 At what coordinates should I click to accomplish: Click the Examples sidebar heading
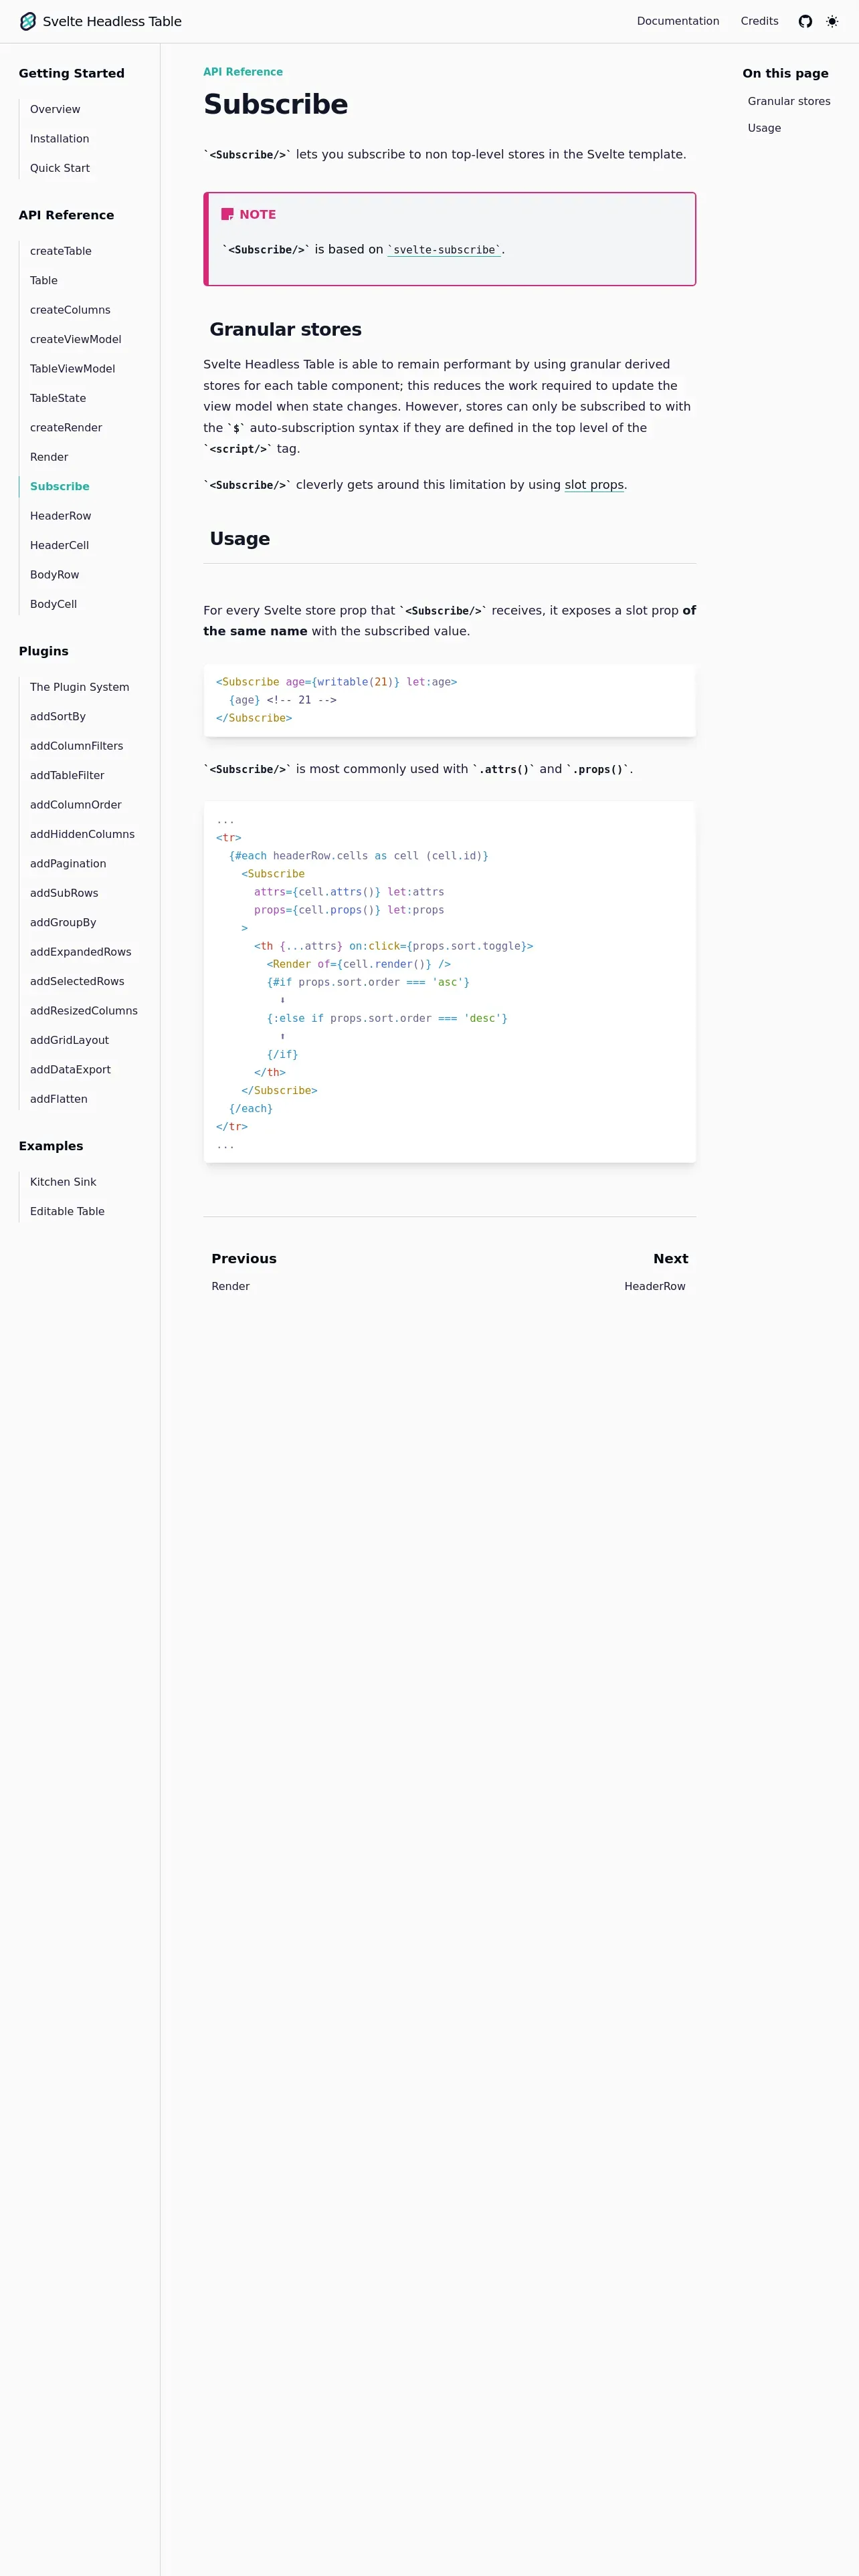point(51,1146)
